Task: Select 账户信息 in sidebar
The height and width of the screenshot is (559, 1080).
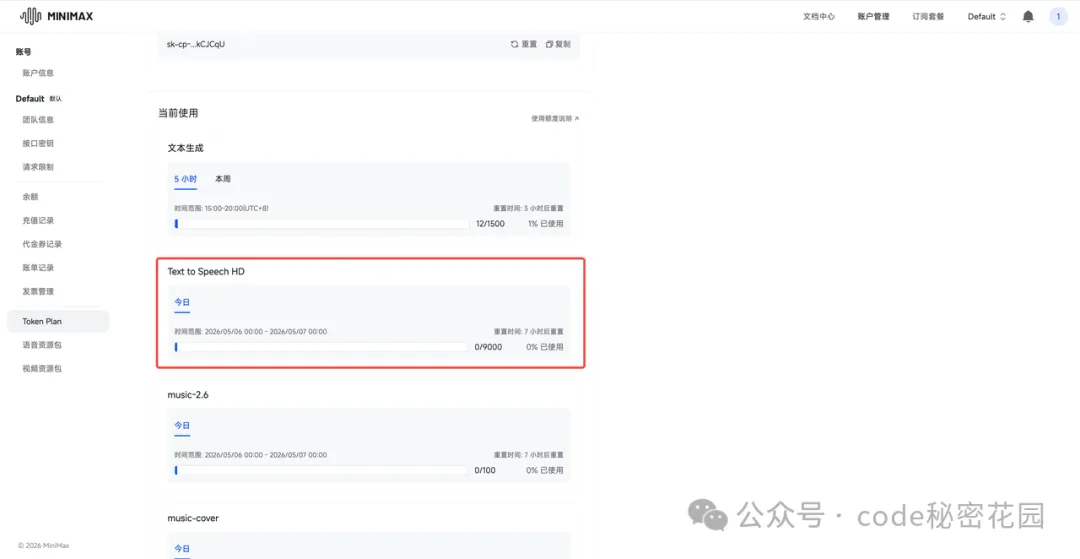Action: [38, 73]
